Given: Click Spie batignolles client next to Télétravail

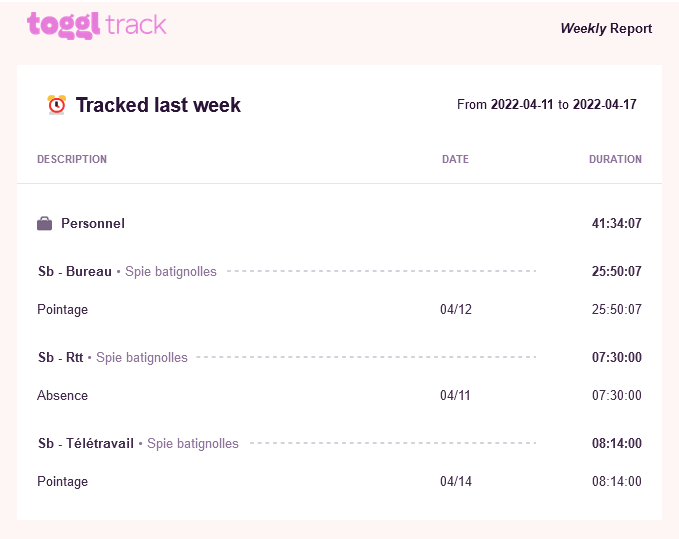Looking at the screenshot, I should [x=193, y=443].
